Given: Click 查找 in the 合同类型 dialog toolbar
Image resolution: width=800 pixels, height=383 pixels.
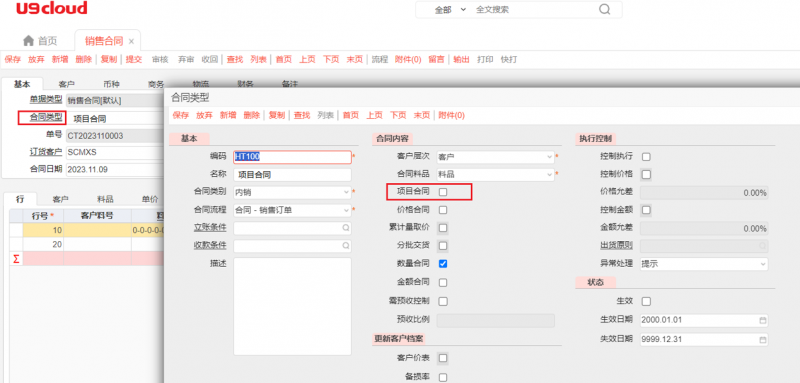Looking at the screenshot, I should click(302, 116).
